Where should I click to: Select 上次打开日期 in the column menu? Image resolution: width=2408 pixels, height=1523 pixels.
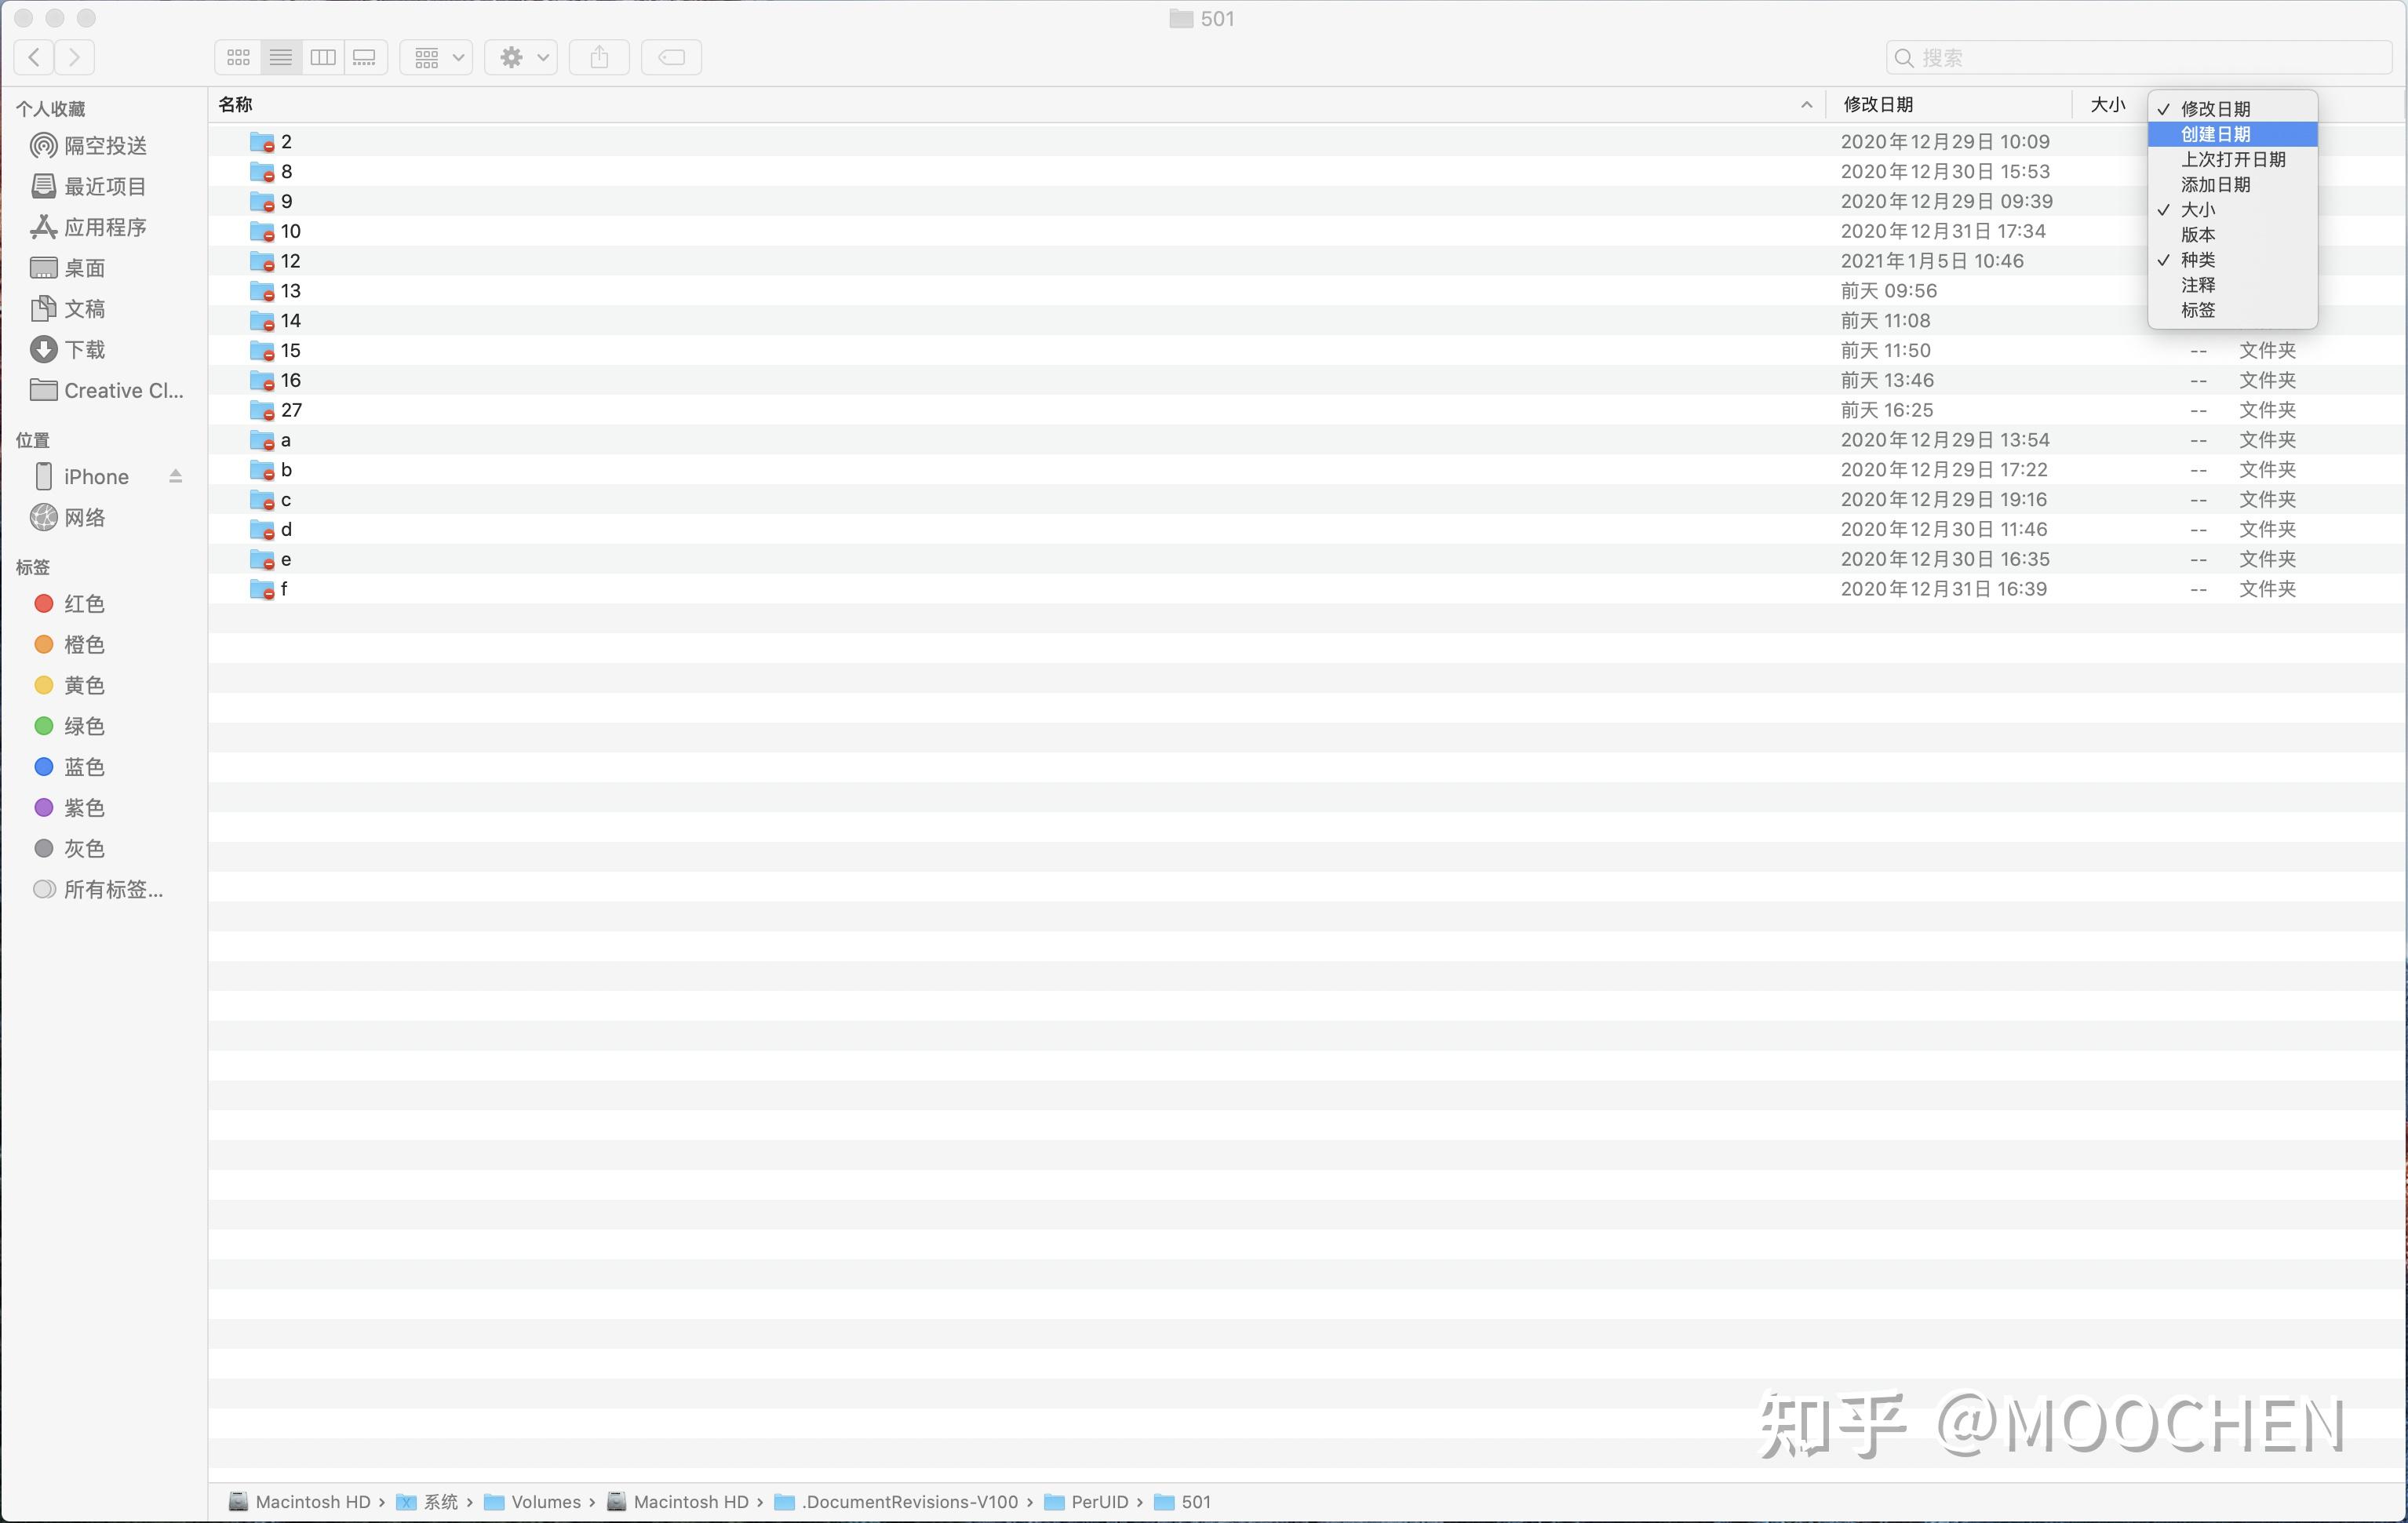[x=2232, y=160]
